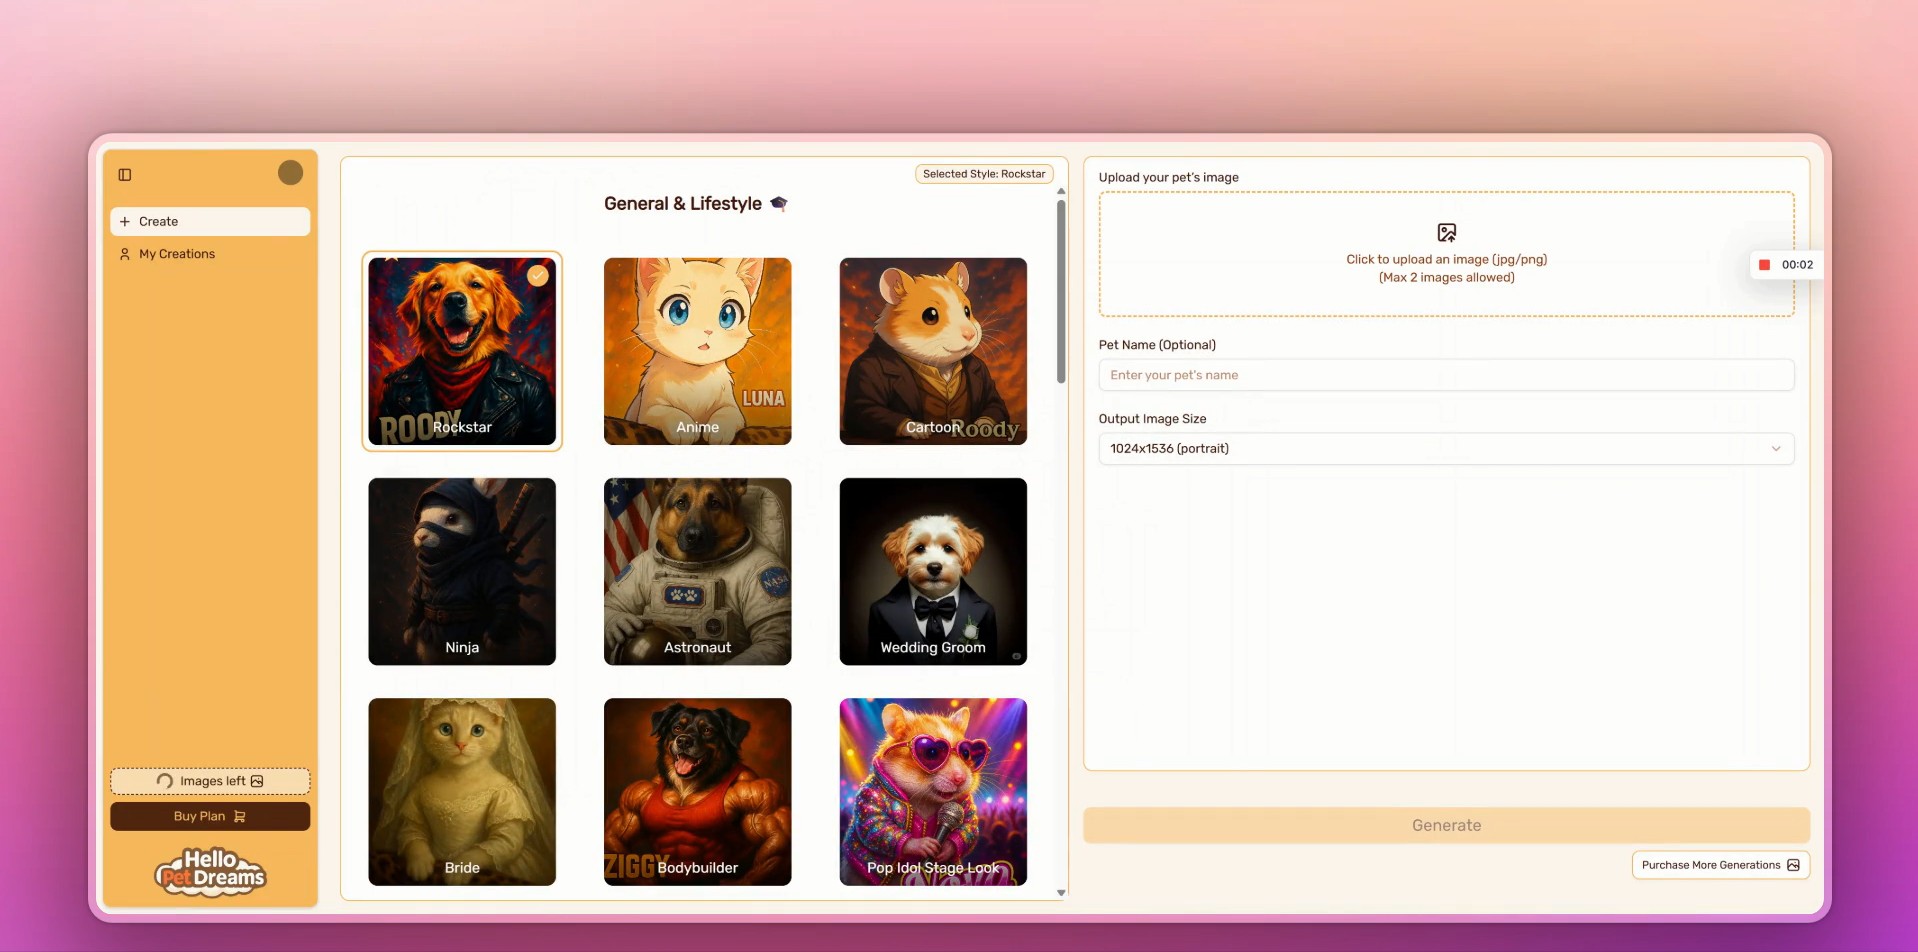Screen dimensions: 1918x952
Task: Deselect Rockstar using its checkmark badge
Action: 537,274
